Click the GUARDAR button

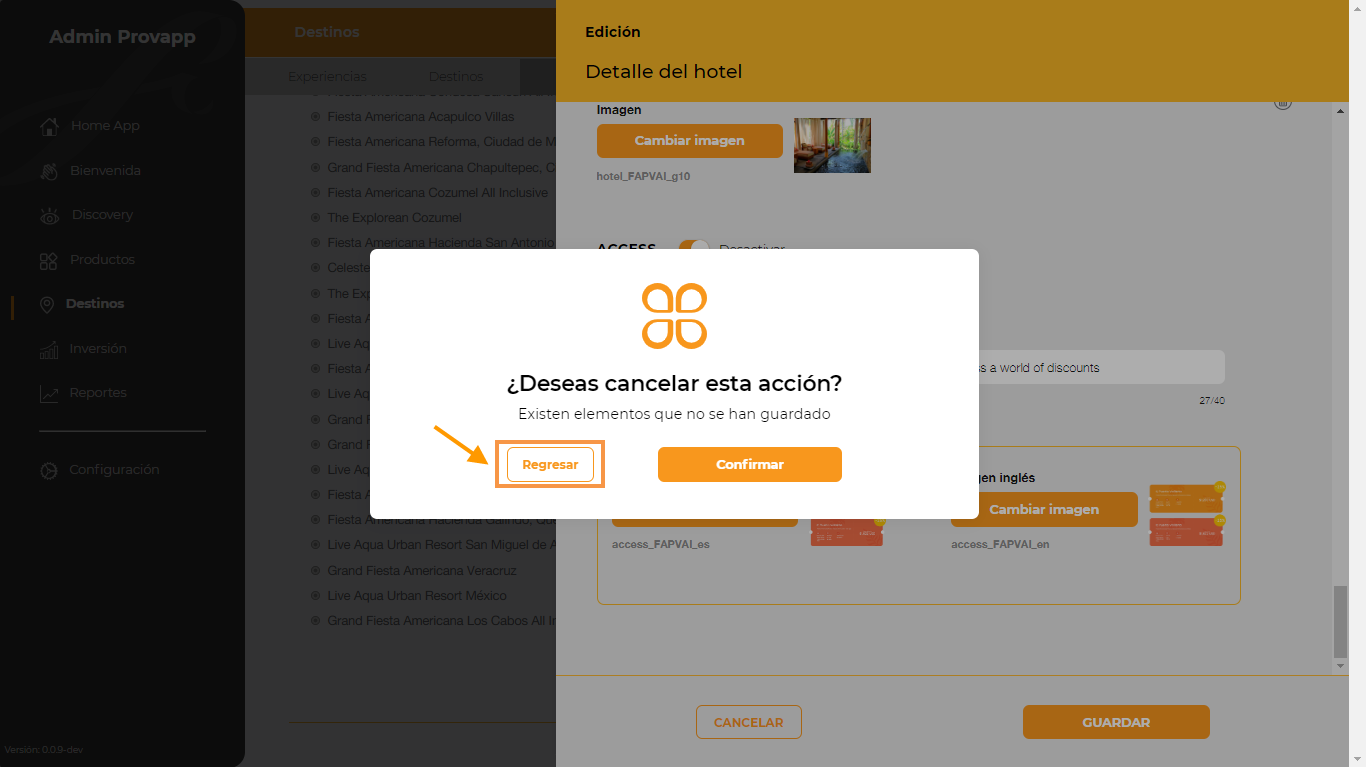(1116, 722)
